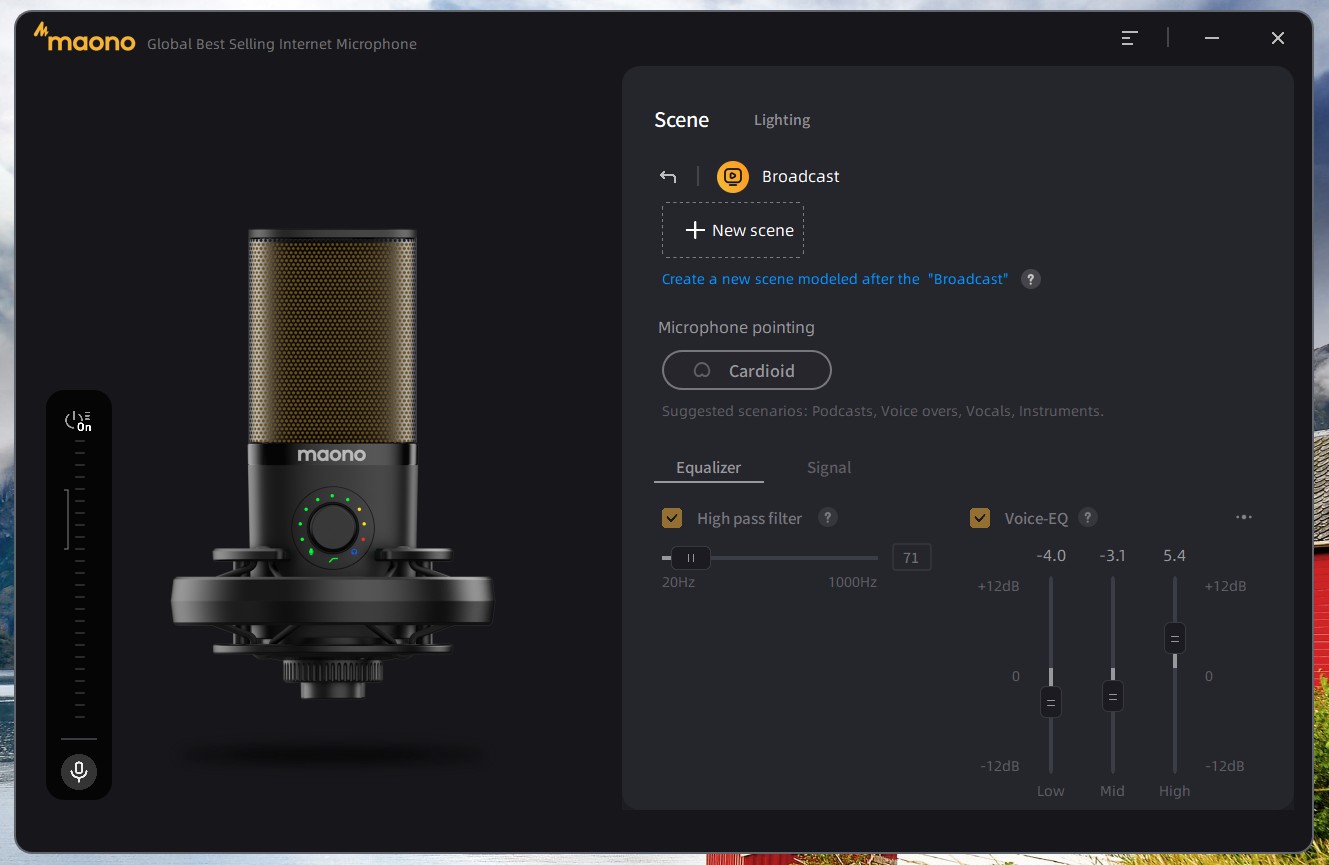This screenshot has width=1329, height=865.
Task: Click the microphone product image grille
Action: click(x=332, y=340)
